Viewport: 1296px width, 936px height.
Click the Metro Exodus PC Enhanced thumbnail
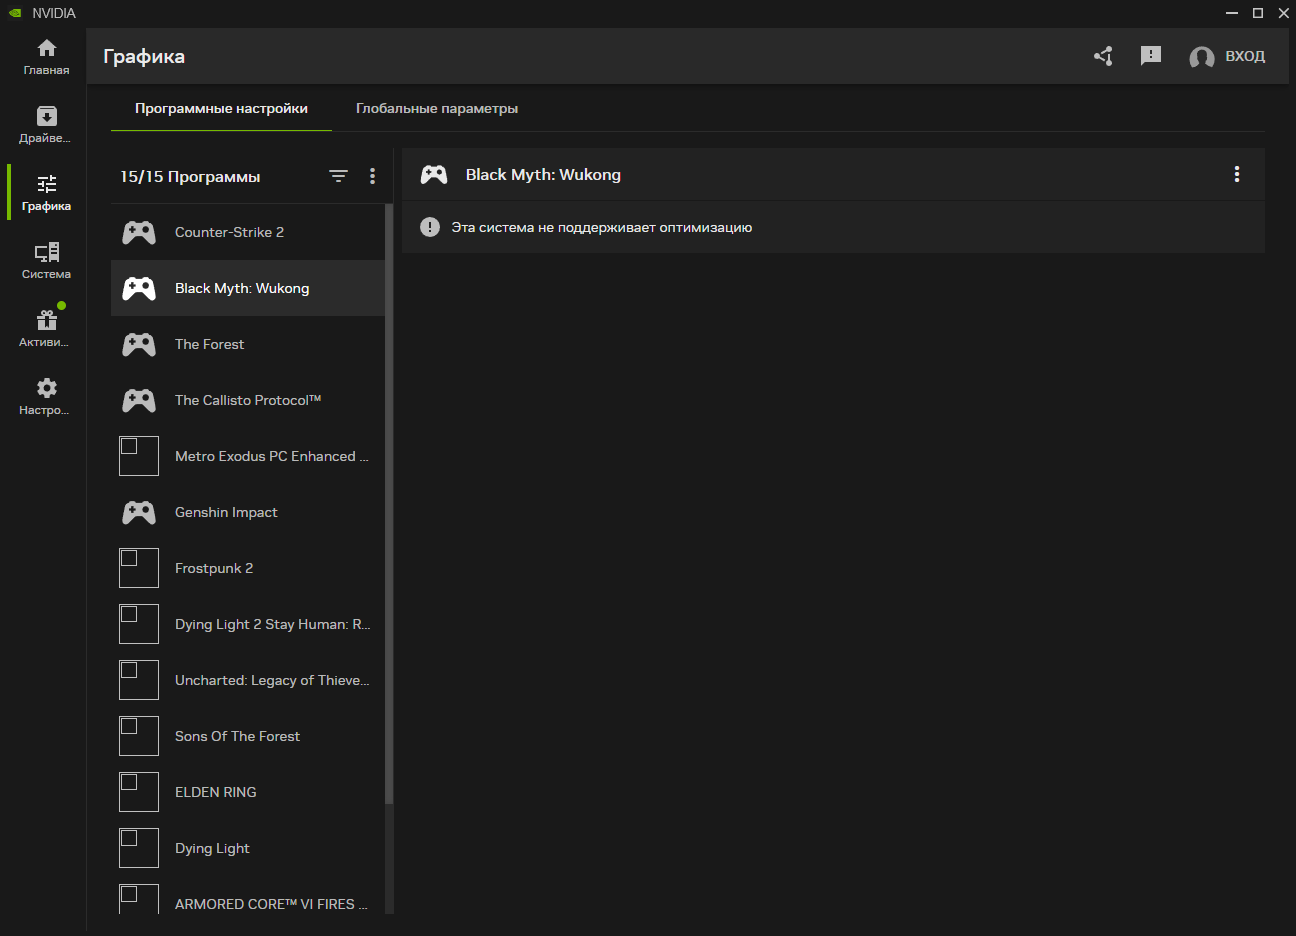139,456
